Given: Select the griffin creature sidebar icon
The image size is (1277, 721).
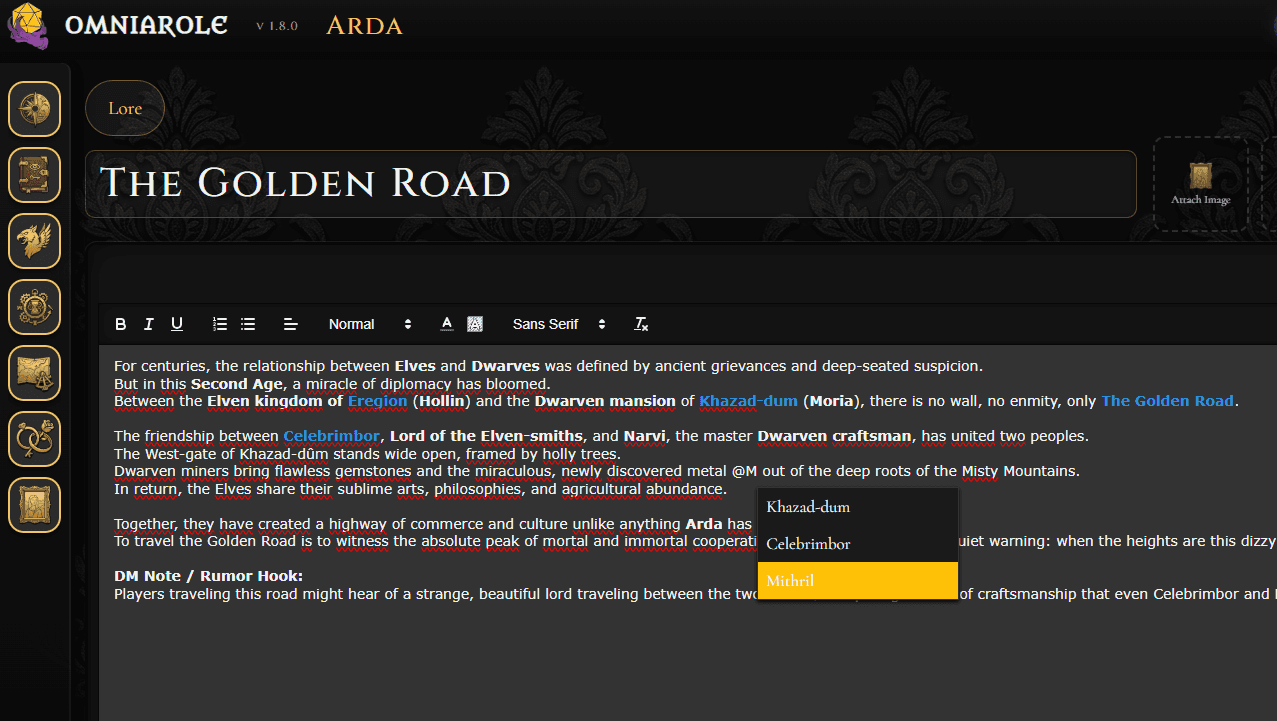Looking at the screenshot, I should [x=35, y=241].
